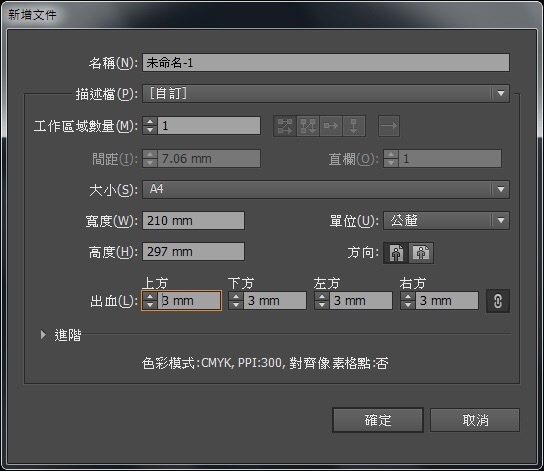The height and width of the screenshot is (472, 545).
Task: Select landscape orientation icon
Action: (421, 253)
